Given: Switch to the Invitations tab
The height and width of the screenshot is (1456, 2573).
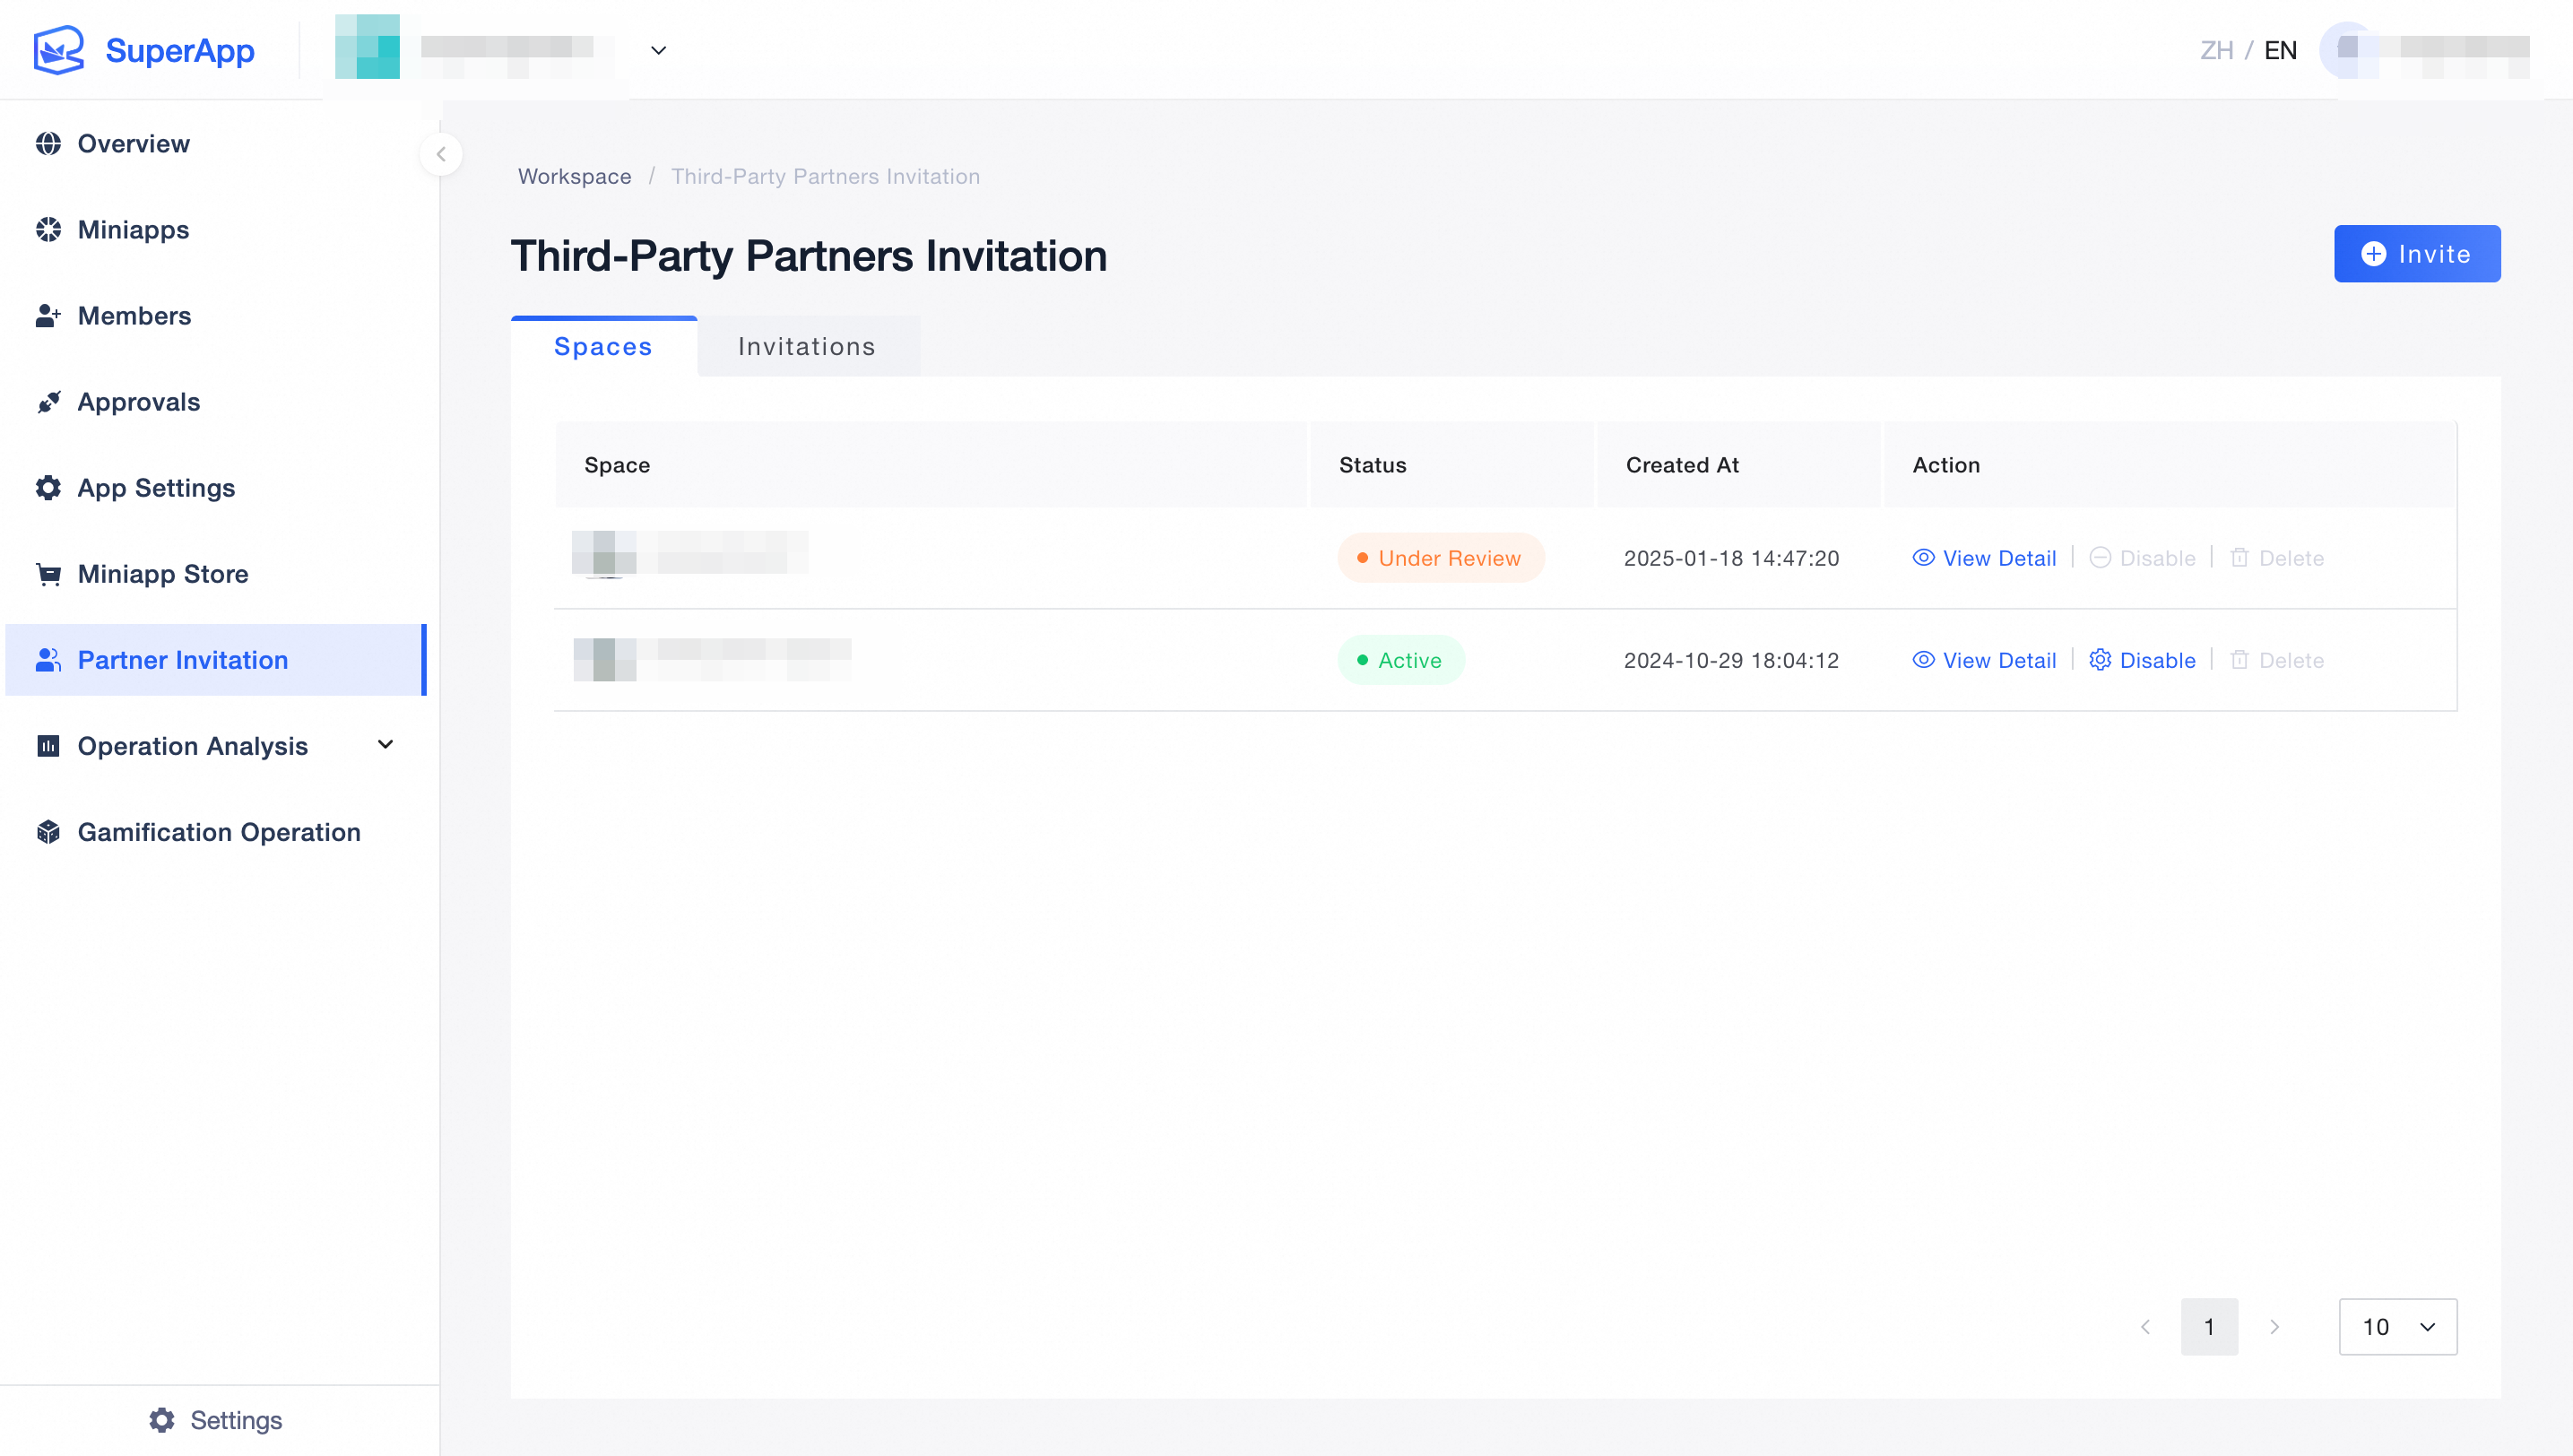Looking at the screenshot, I should tap(806, 347).
